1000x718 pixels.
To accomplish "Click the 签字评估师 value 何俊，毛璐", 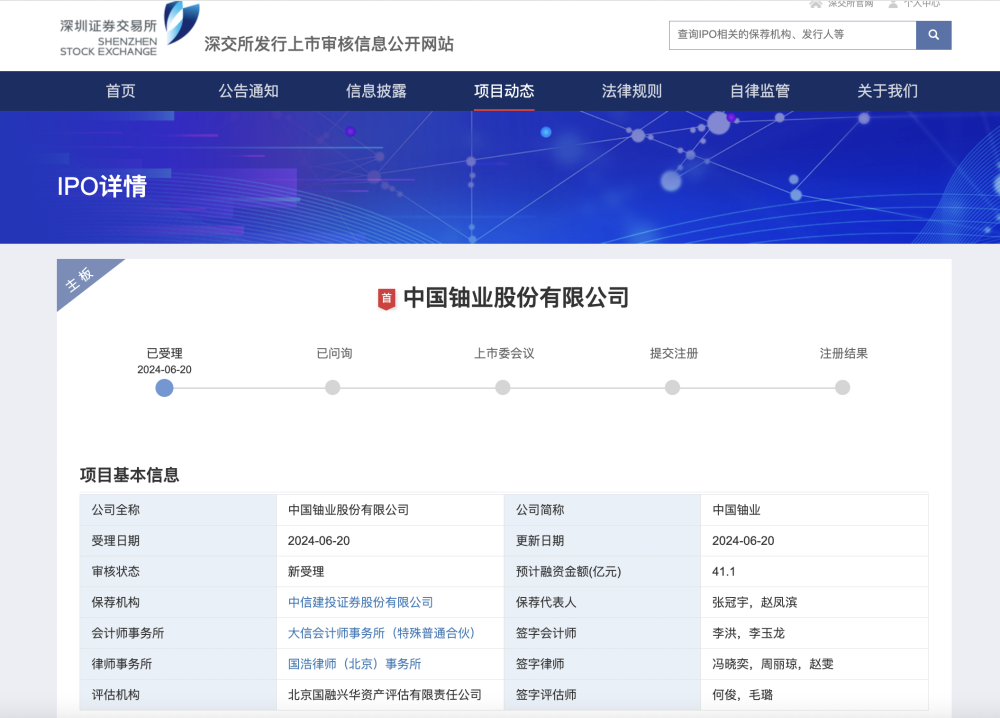I will 742,695.
